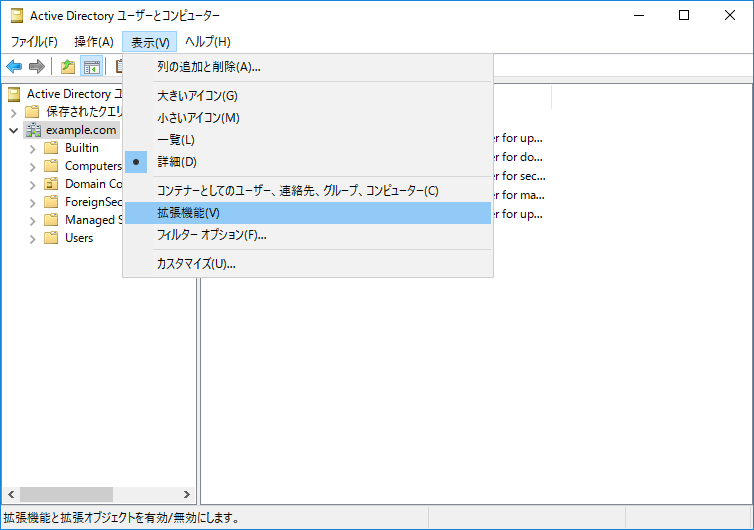Click the tree pane scrollbar right arrow
The image size is (754, 530).
[x=187, y=494]
